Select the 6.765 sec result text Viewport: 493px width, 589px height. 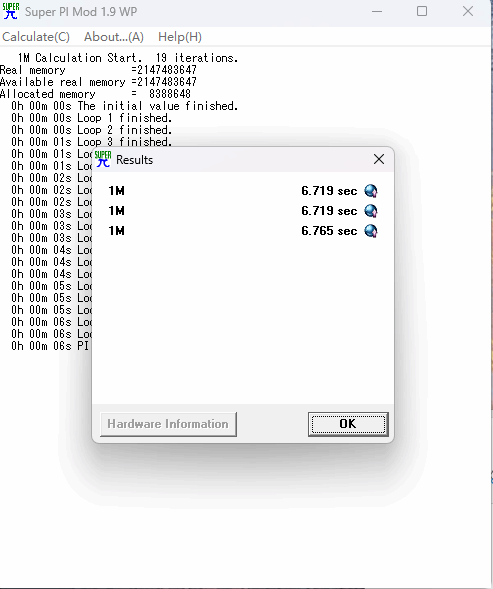pyautogui.click(x=329, y=231)
